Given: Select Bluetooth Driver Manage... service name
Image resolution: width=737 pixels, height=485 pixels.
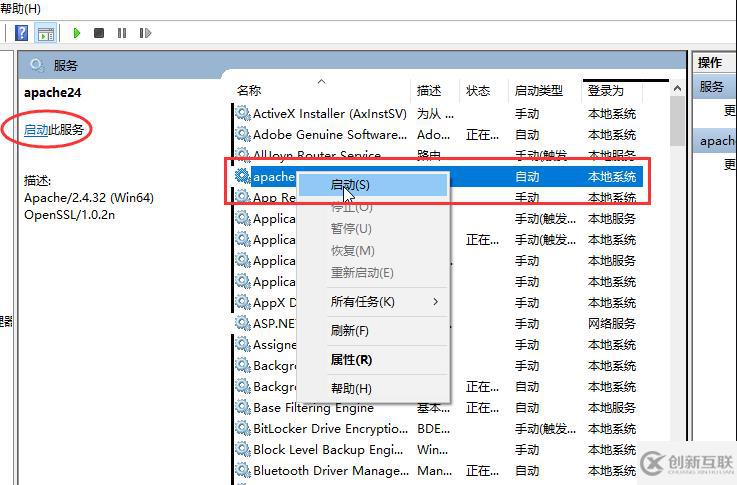Looking at the screenshot, I should 331,471.
